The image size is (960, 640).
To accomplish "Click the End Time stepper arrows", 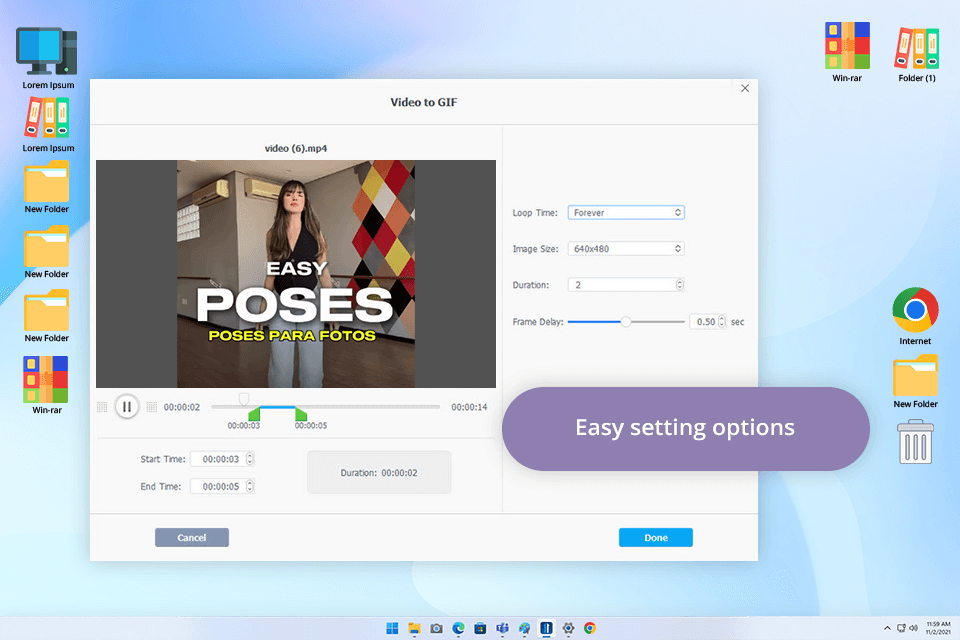I will pyautogui.click(x=249, y=486).
